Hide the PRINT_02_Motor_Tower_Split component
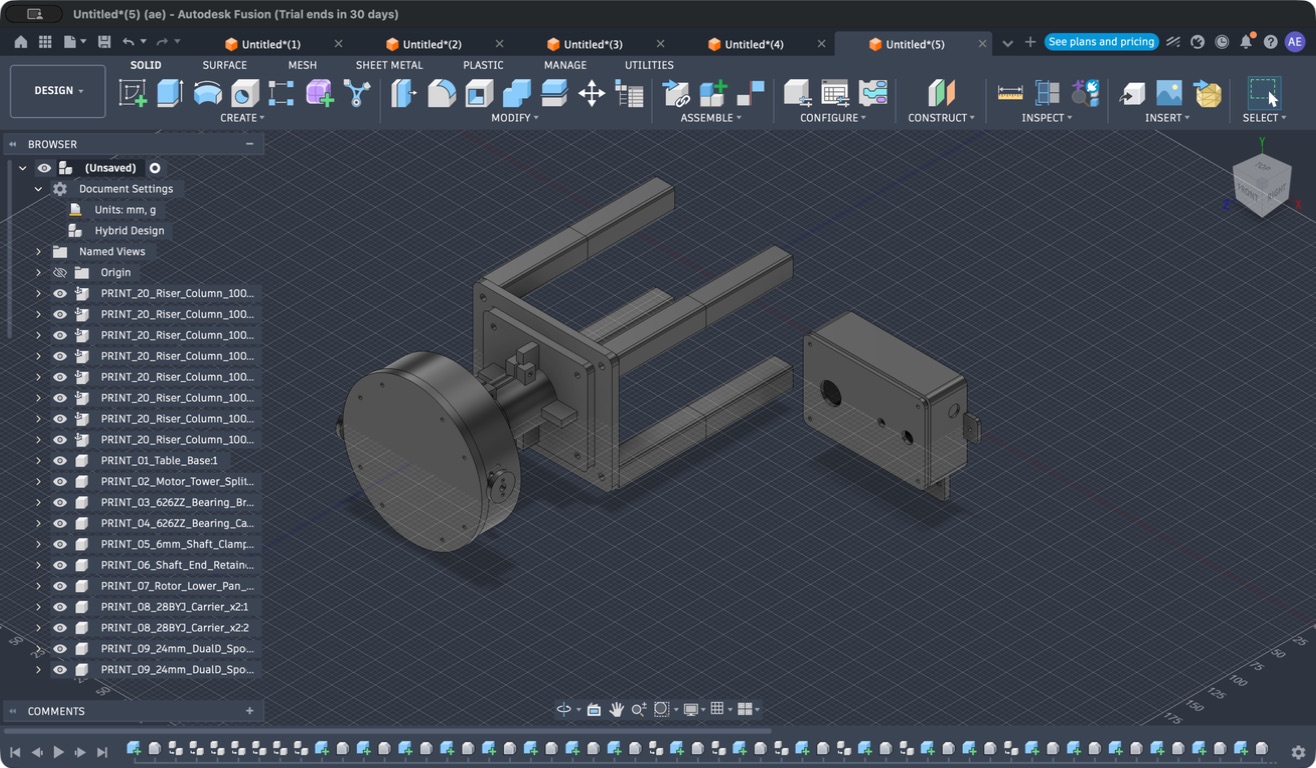 60,481
